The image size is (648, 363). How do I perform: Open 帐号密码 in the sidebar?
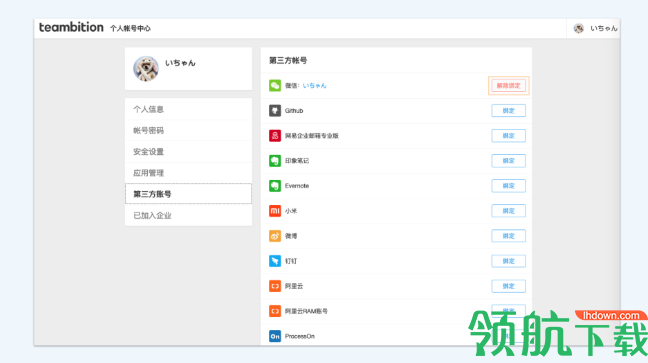click(188, 131)
